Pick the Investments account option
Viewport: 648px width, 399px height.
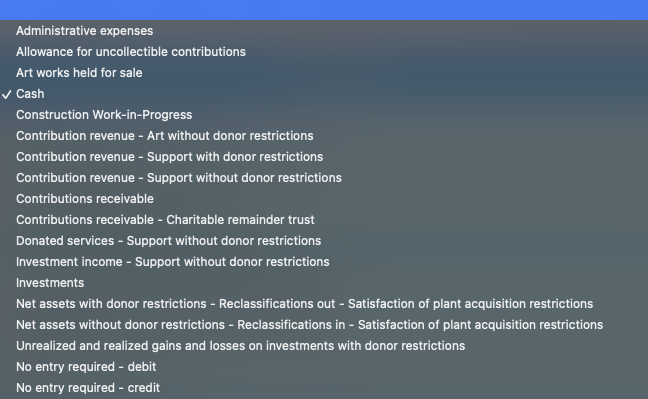pyautogui.click(x=324, y=283)
